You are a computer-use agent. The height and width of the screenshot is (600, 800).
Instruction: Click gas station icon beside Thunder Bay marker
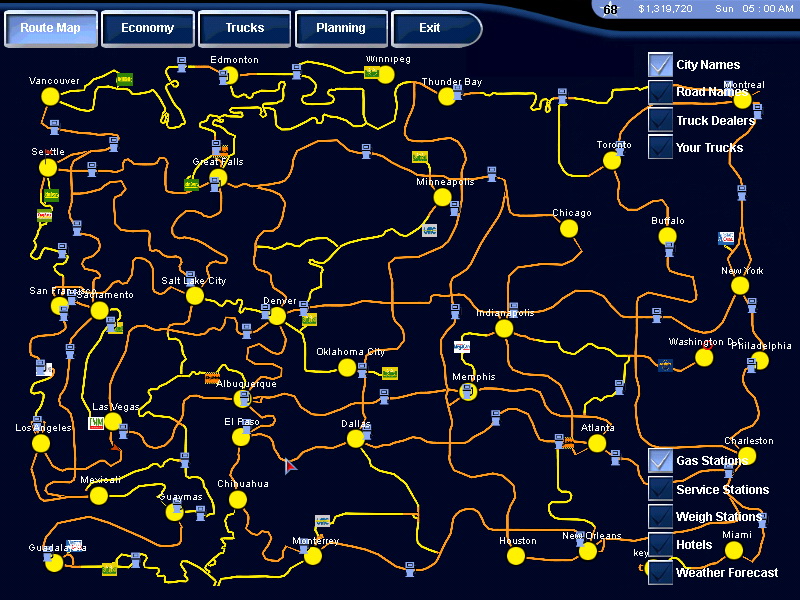[458, 92]
